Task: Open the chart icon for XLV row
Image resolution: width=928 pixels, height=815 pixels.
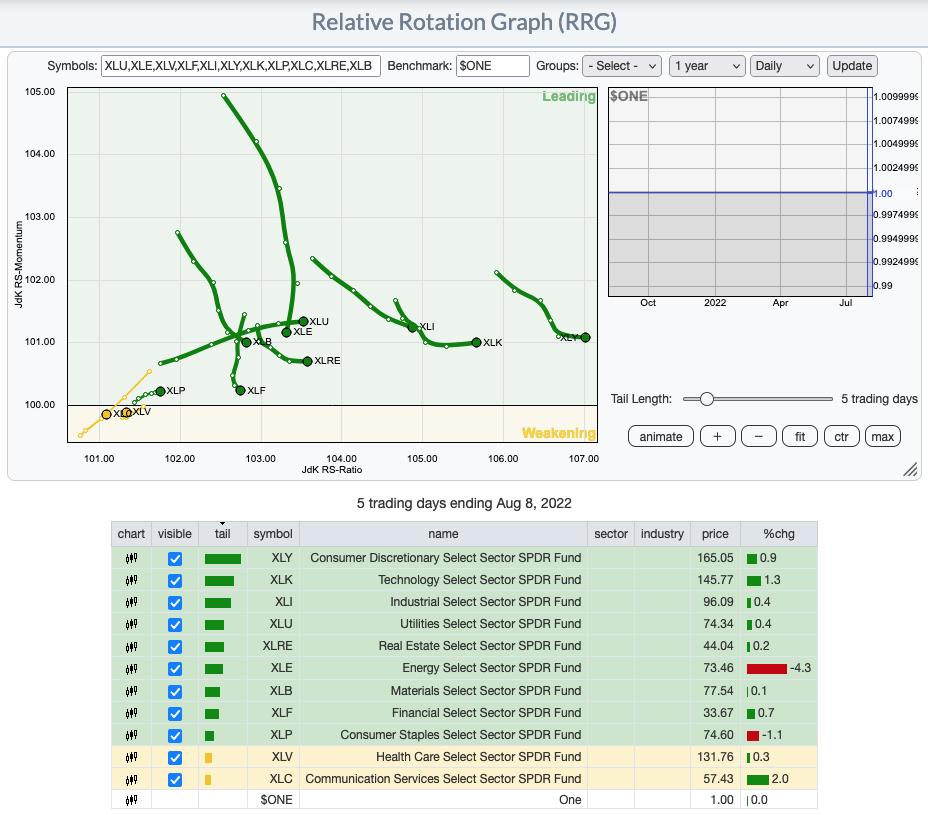Action: (x=131, y=756)
